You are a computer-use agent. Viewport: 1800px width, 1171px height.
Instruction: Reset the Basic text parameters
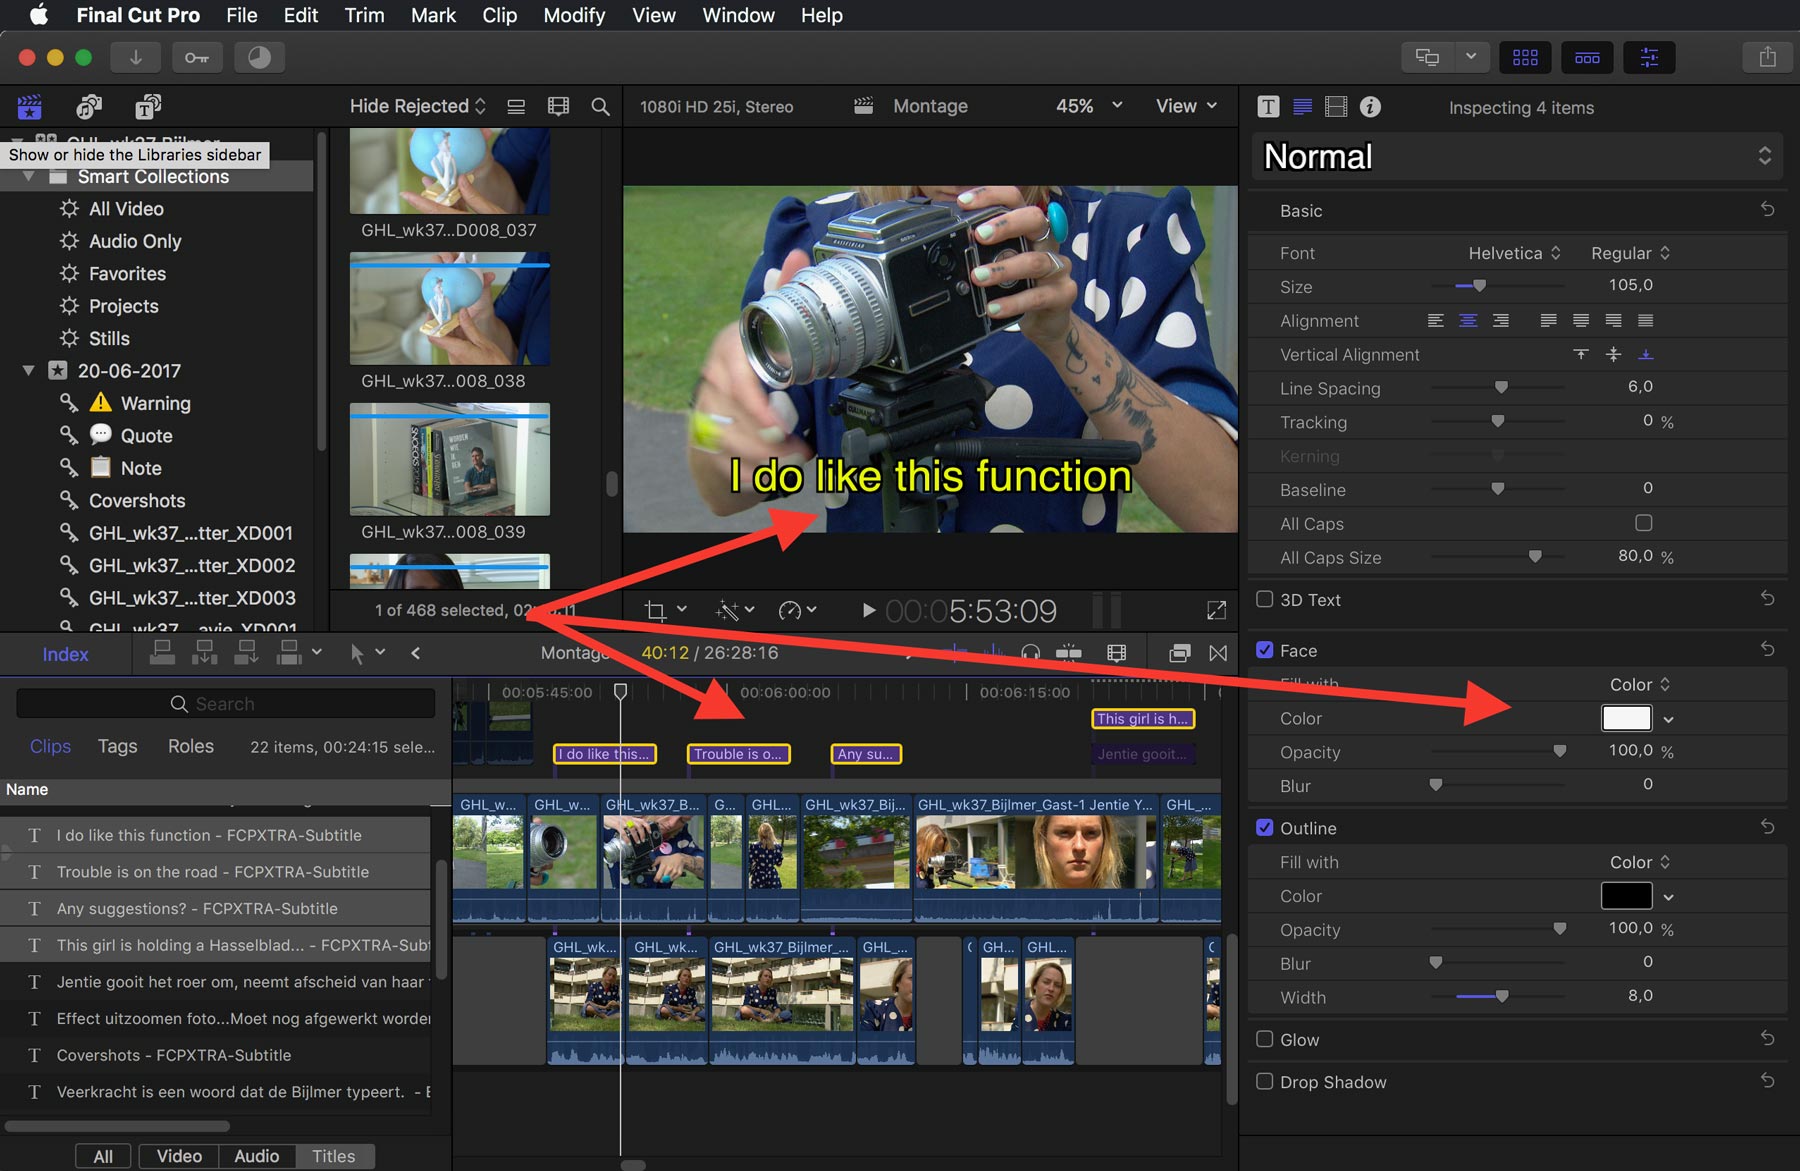pos(1767,209)
